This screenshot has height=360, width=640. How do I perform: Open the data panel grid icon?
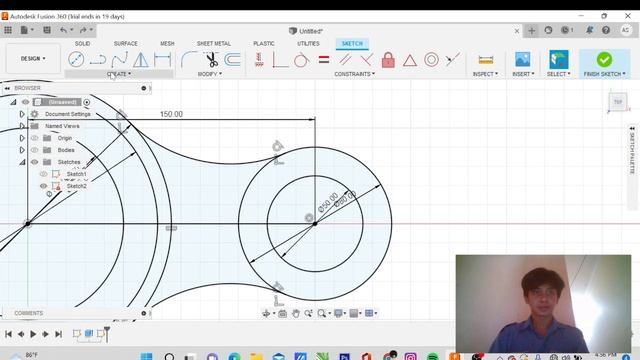[8, 30]
